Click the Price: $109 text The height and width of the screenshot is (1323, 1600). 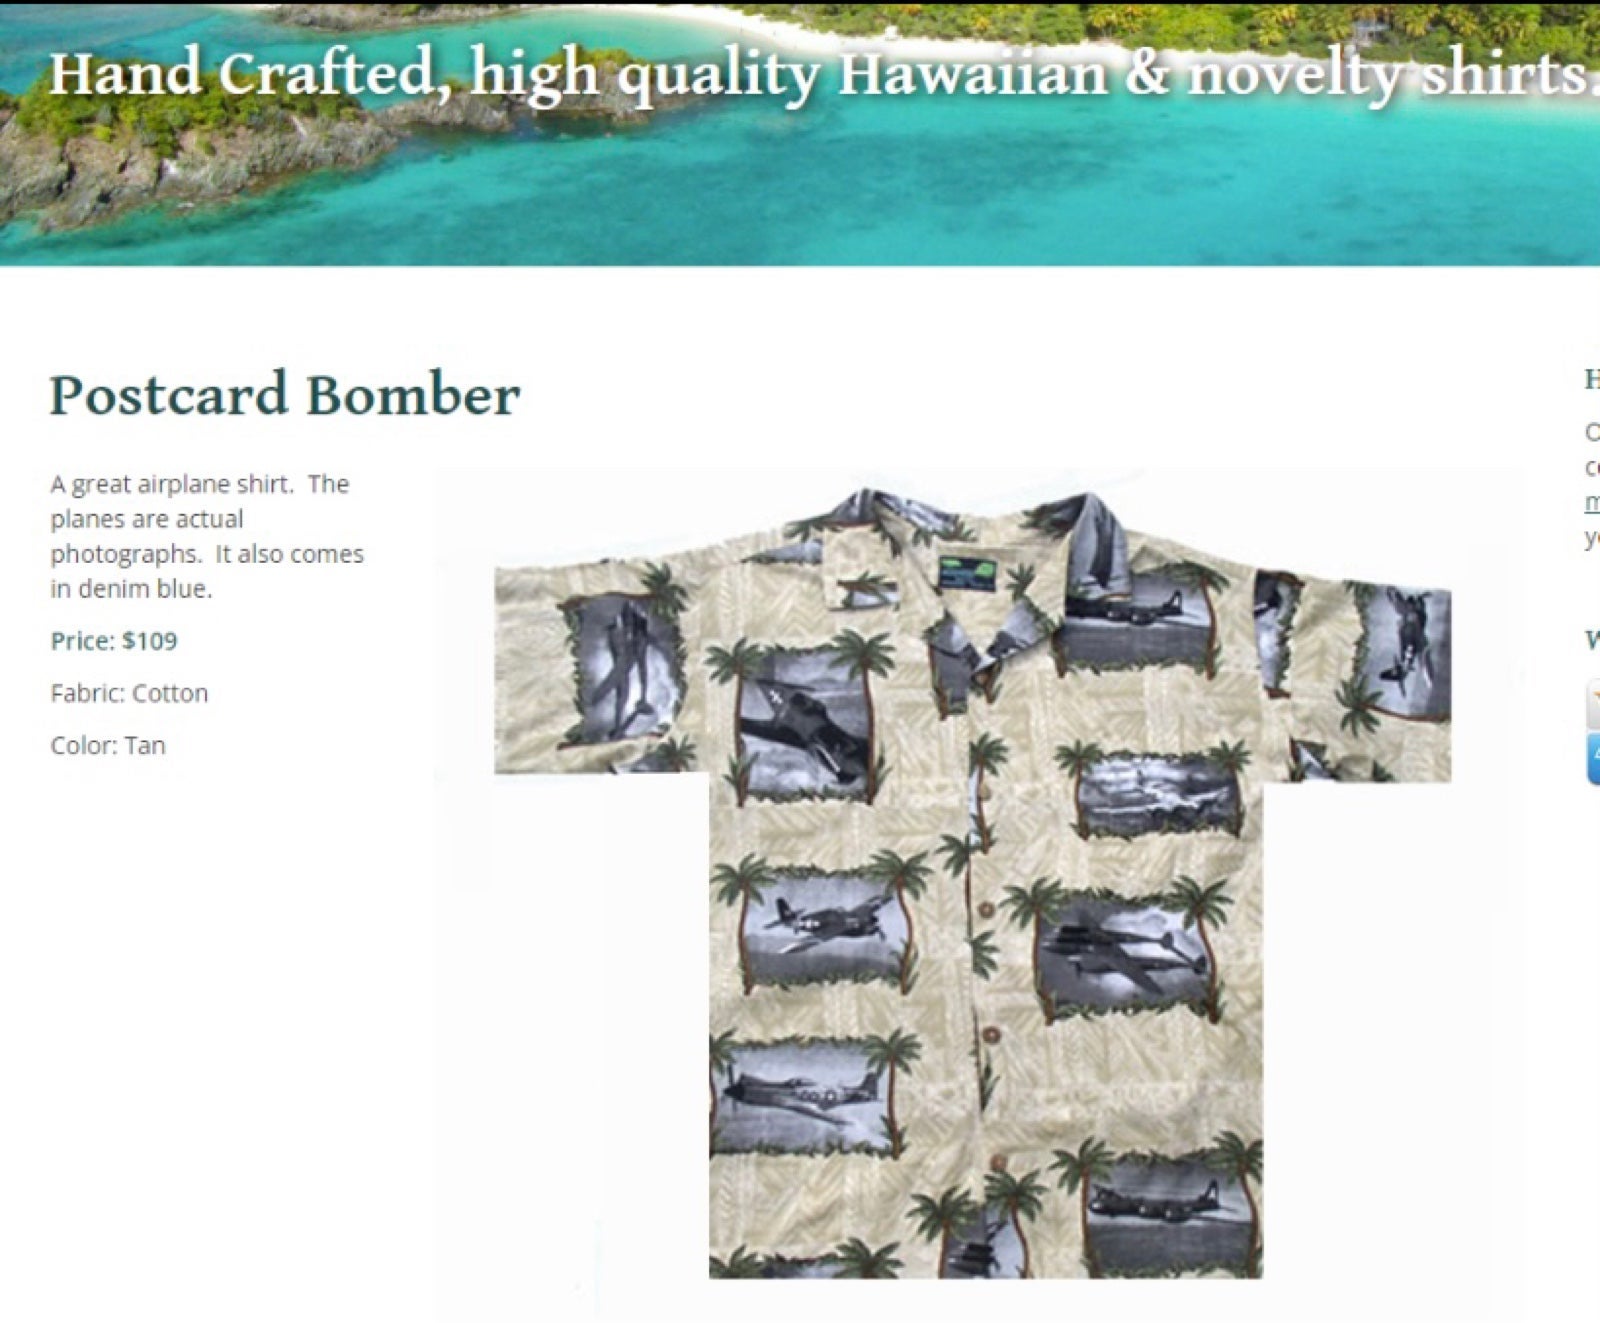point(114,641)
